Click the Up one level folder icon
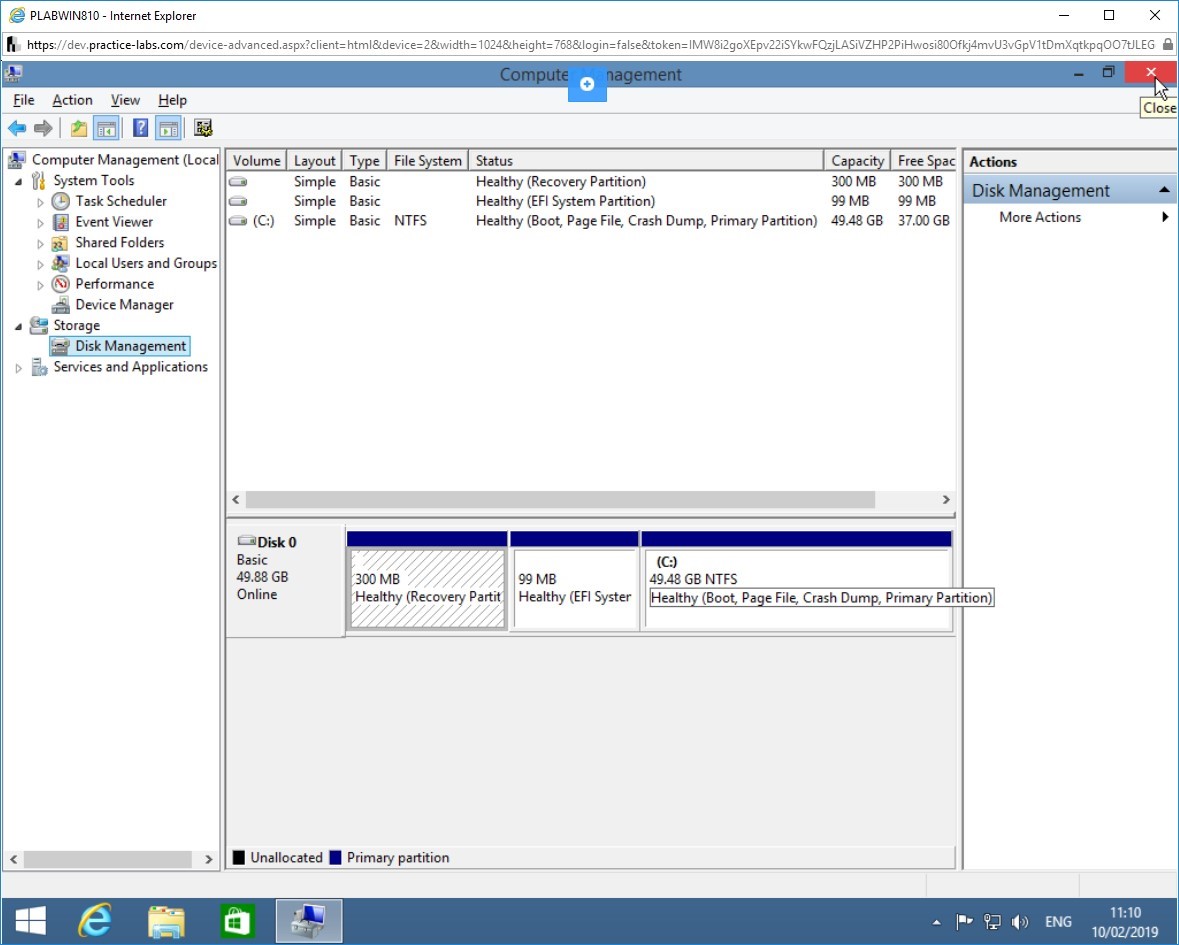Viewport: 1179px width, 945px height. (x=79, y=129)
